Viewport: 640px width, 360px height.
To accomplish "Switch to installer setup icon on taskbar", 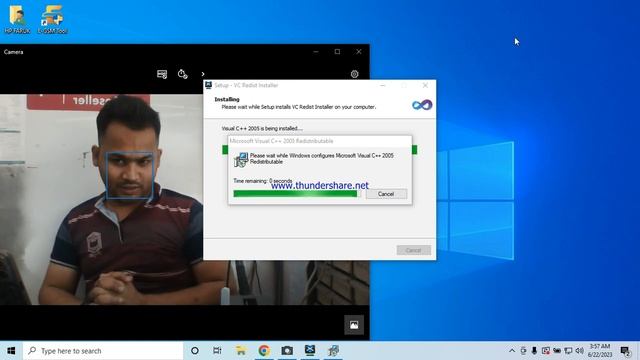I will point(333,351).
